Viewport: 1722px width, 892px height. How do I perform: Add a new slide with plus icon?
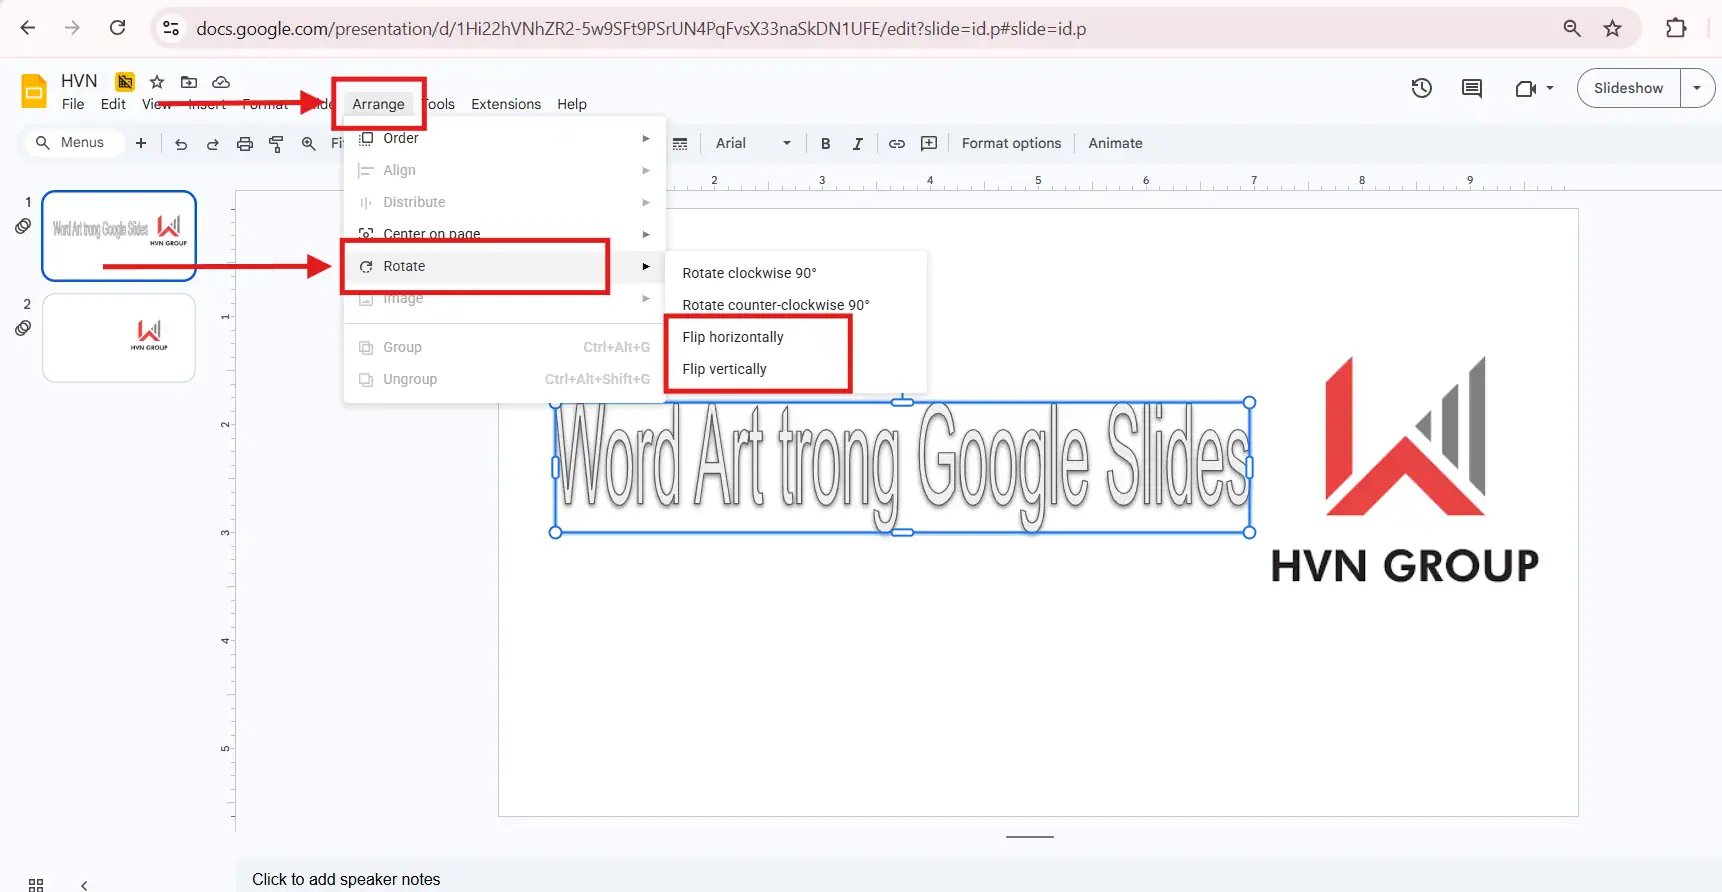[141, 143]
